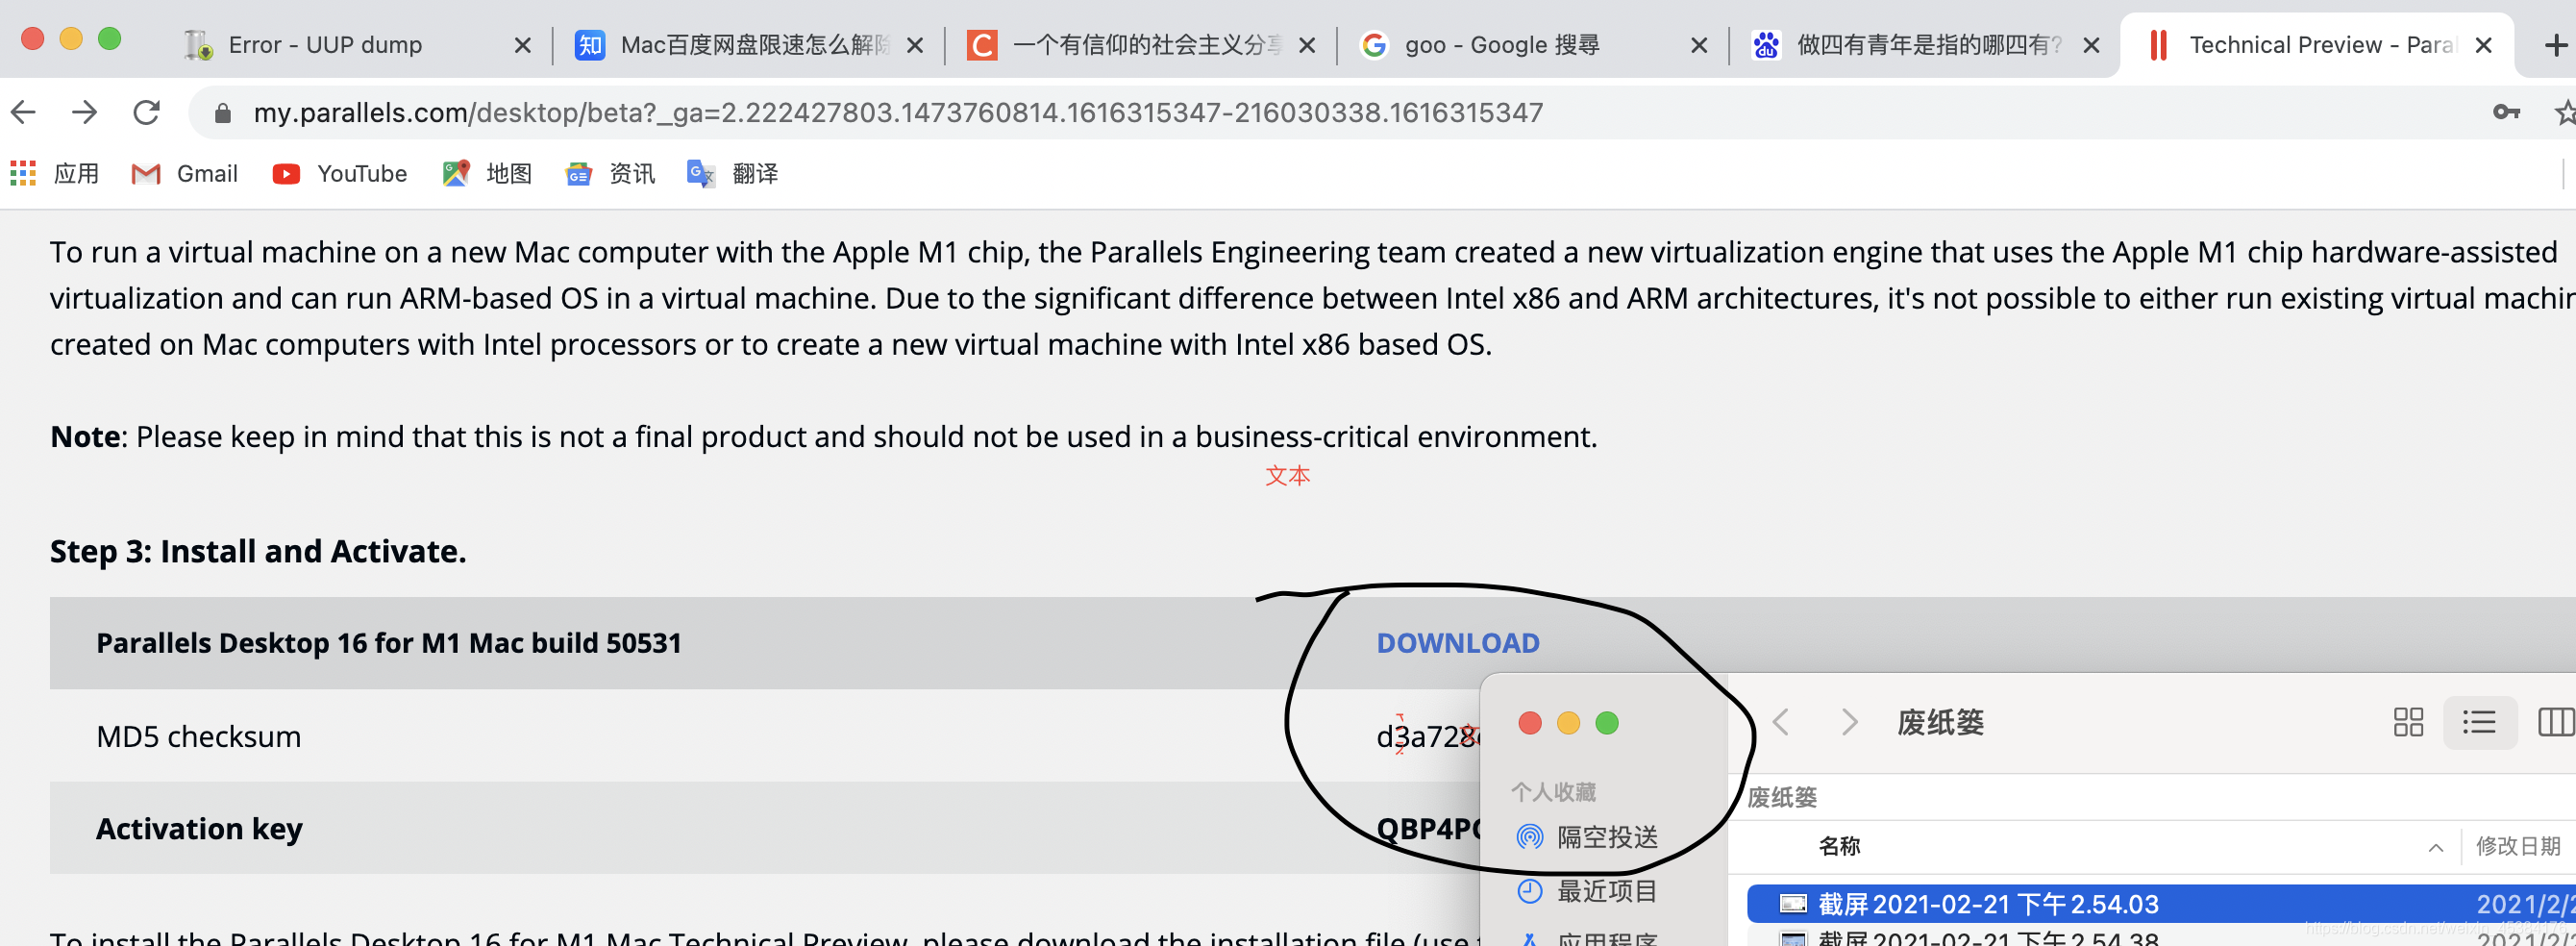Close the goo - Google 搜尋 tab
The image size is (2576, 946).
click(x=1698, y=45)
